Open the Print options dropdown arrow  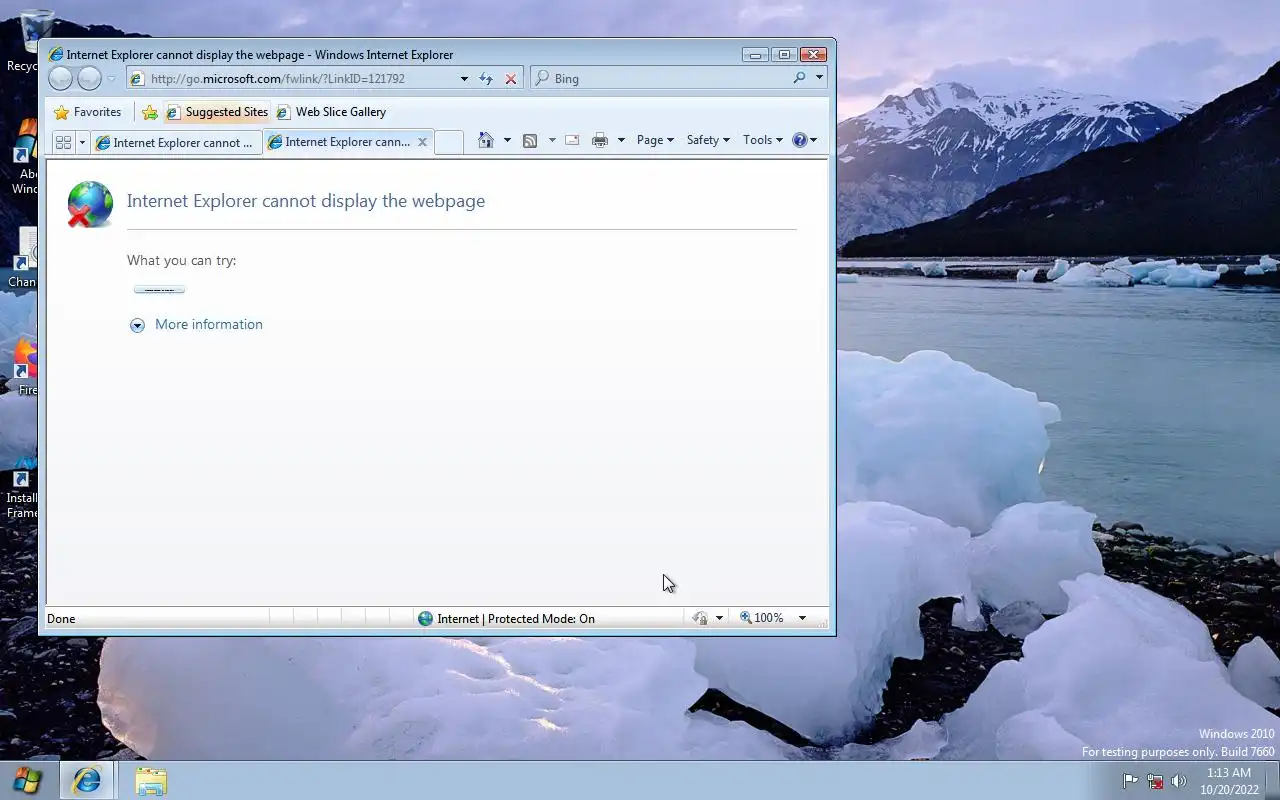[x=621, y=140]
